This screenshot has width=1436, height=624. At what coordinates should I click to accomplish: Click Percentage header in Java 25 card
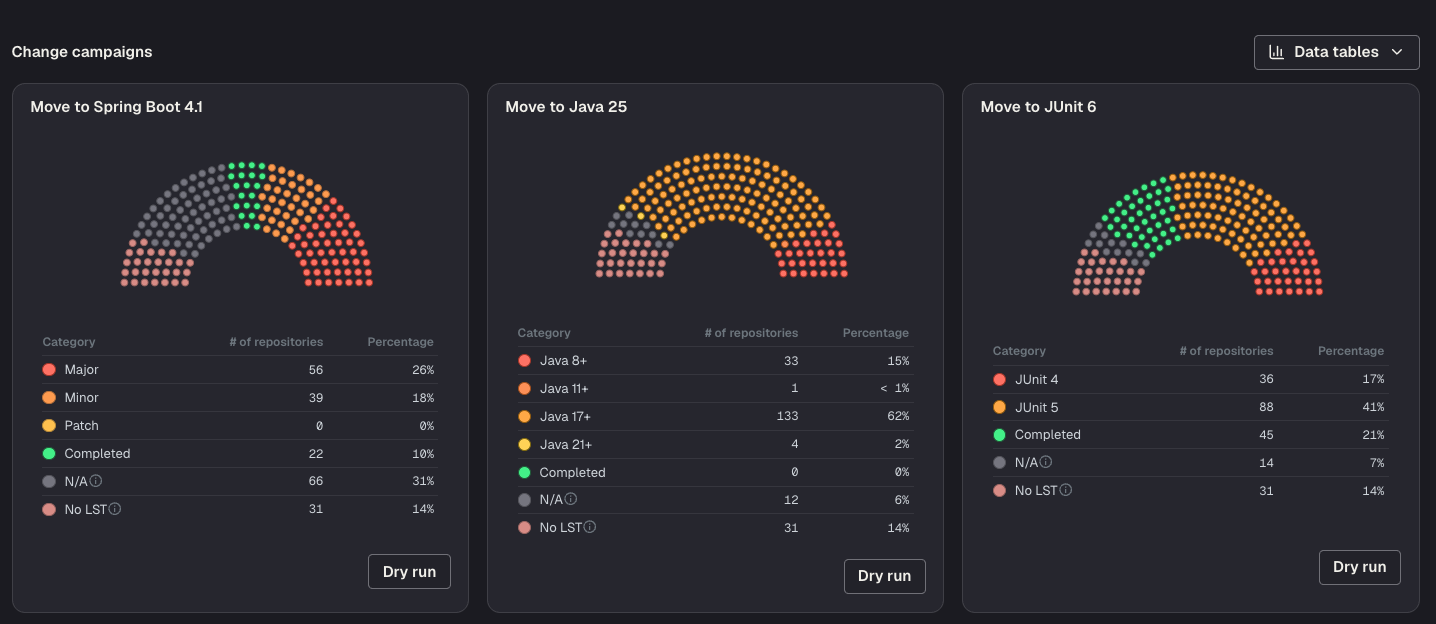click(876, 333)
